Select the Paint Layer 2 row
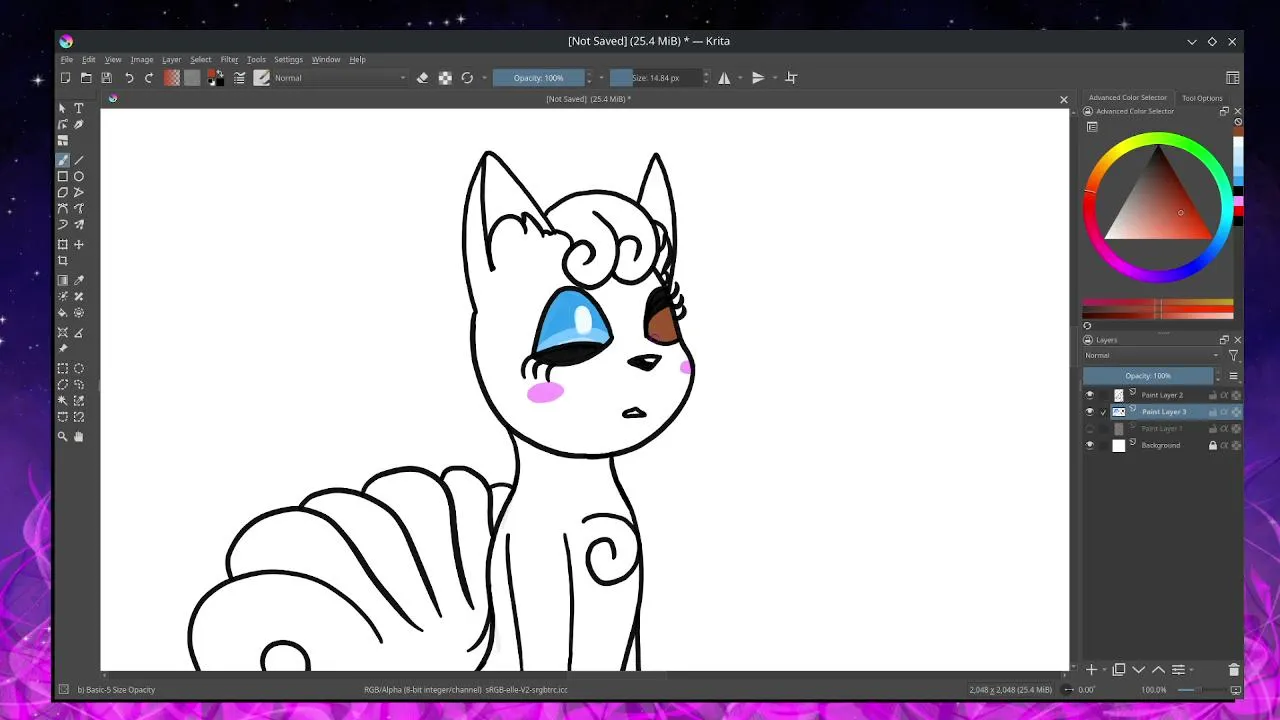This screenshot has width=1280, height=720. coord(1163,395)
